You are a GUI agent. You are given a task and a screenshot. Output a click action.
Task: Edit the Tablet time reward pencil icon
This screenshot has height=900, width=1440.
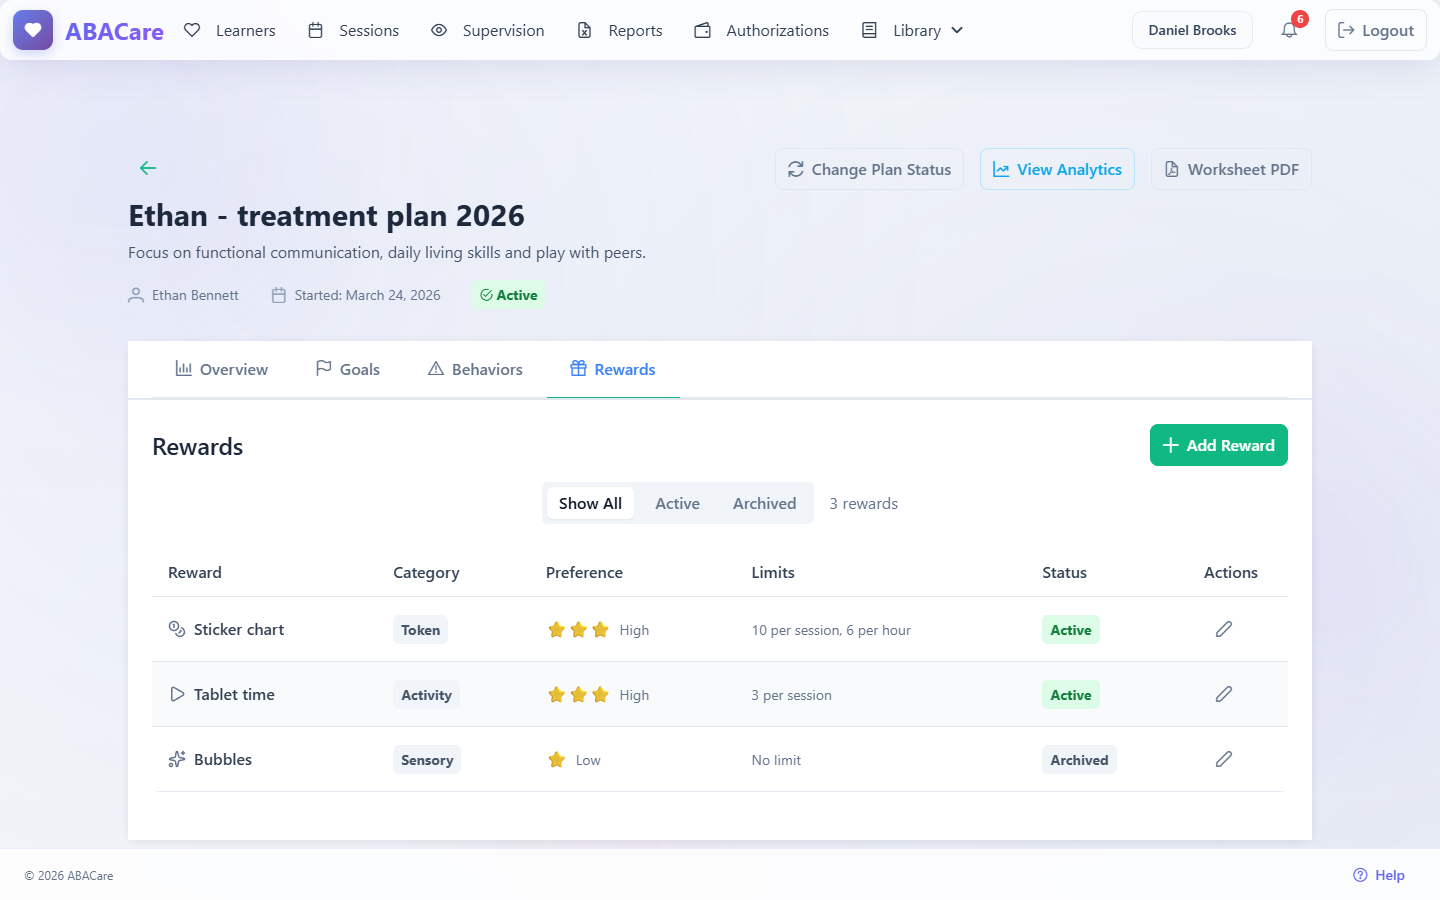point(1224,694)
